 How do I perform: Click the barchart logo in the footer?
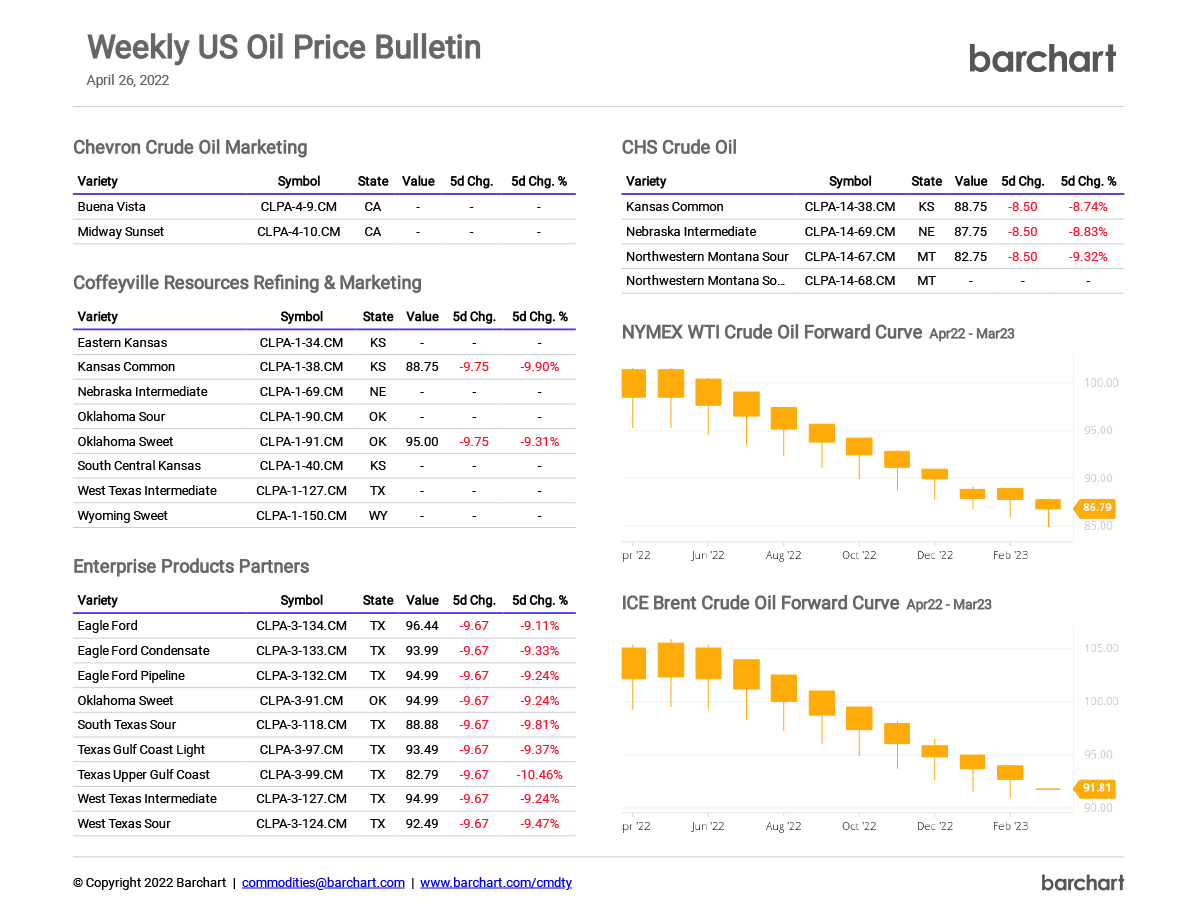click(x=1082, y=882)
